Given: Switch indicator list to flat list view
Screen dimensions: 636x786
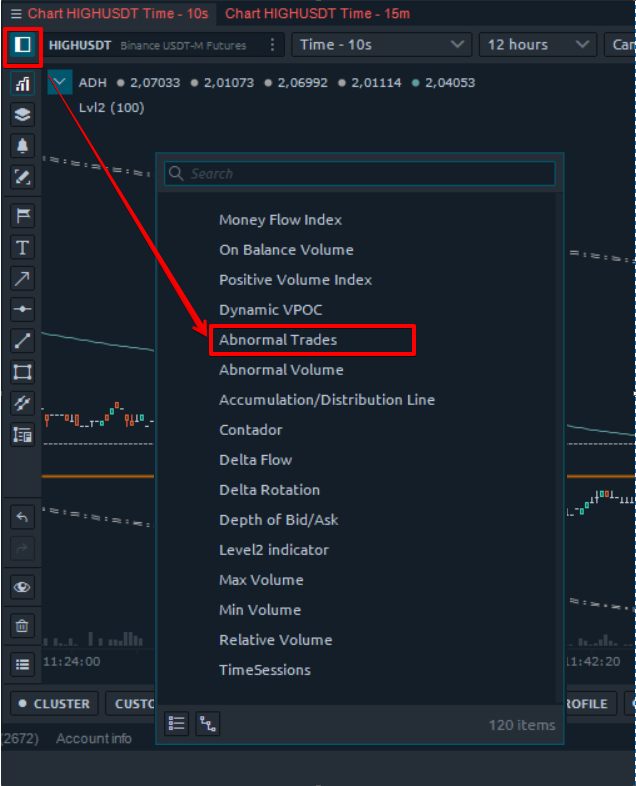Looking at the screenshot, I should click(x=177, y=724).
